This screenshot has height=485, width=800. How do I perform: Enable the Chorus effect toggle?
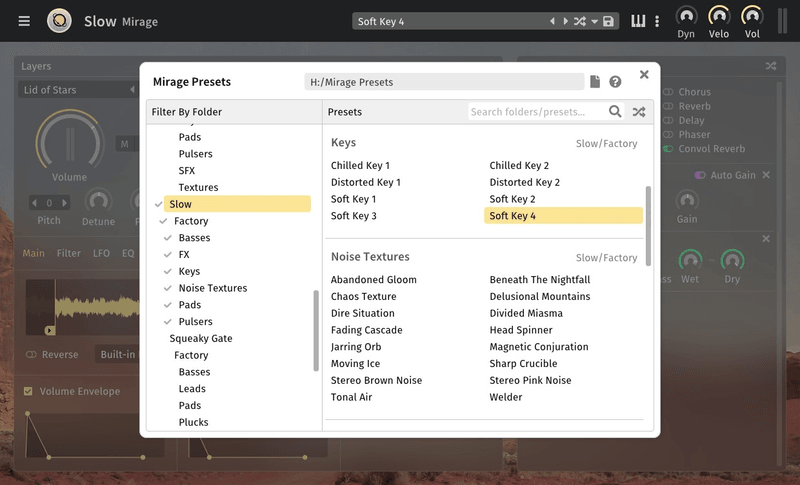[668, 93]
